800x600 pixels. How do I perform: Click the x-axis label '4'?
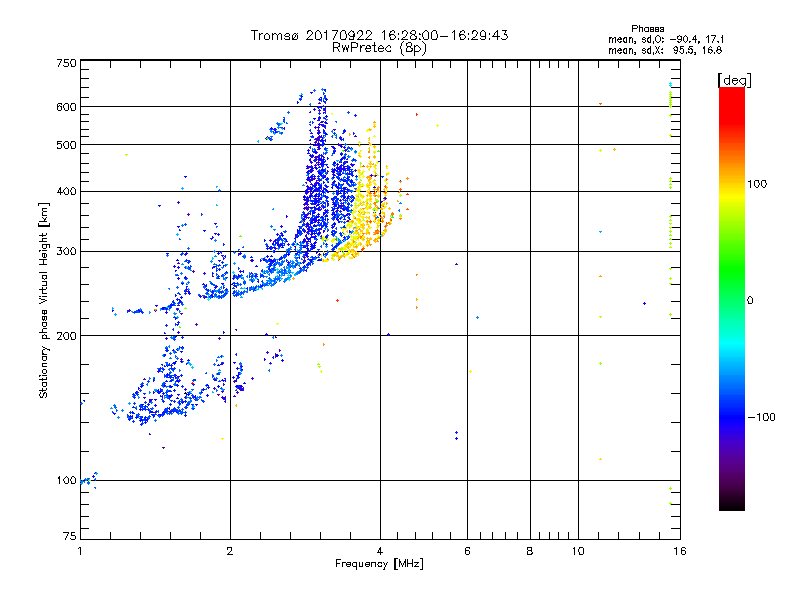coord(380,551)
